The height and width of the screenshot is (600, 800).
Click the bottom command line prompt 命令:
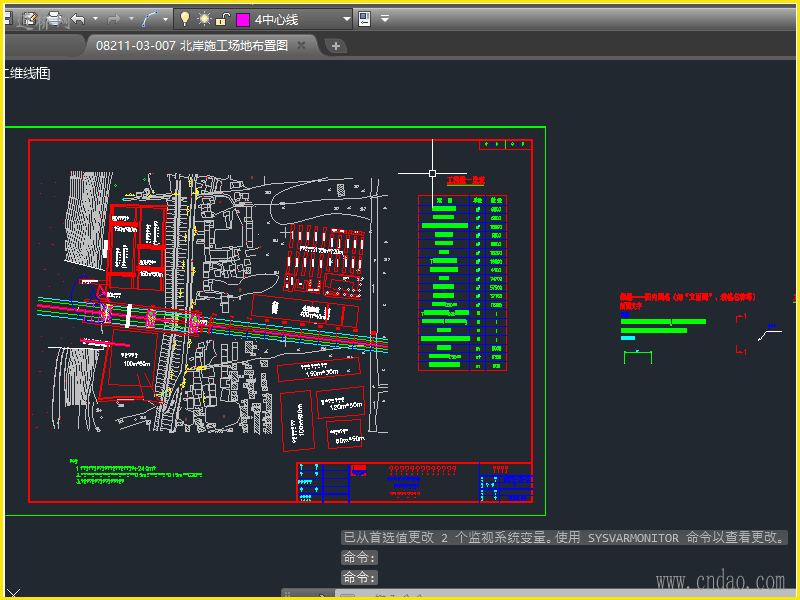click(x=359, y=577)
